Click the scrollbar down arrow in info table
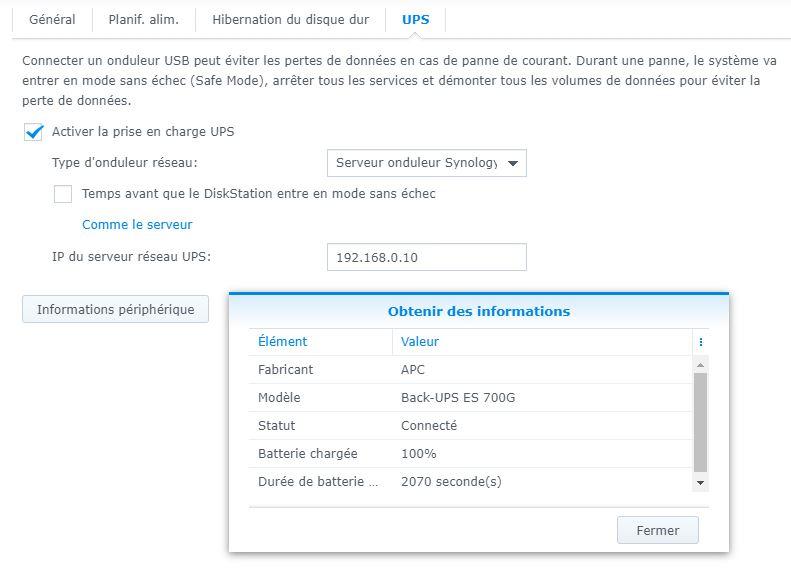Image resolution: width=791 pixels, height=583 pixels. coord(700,483)
